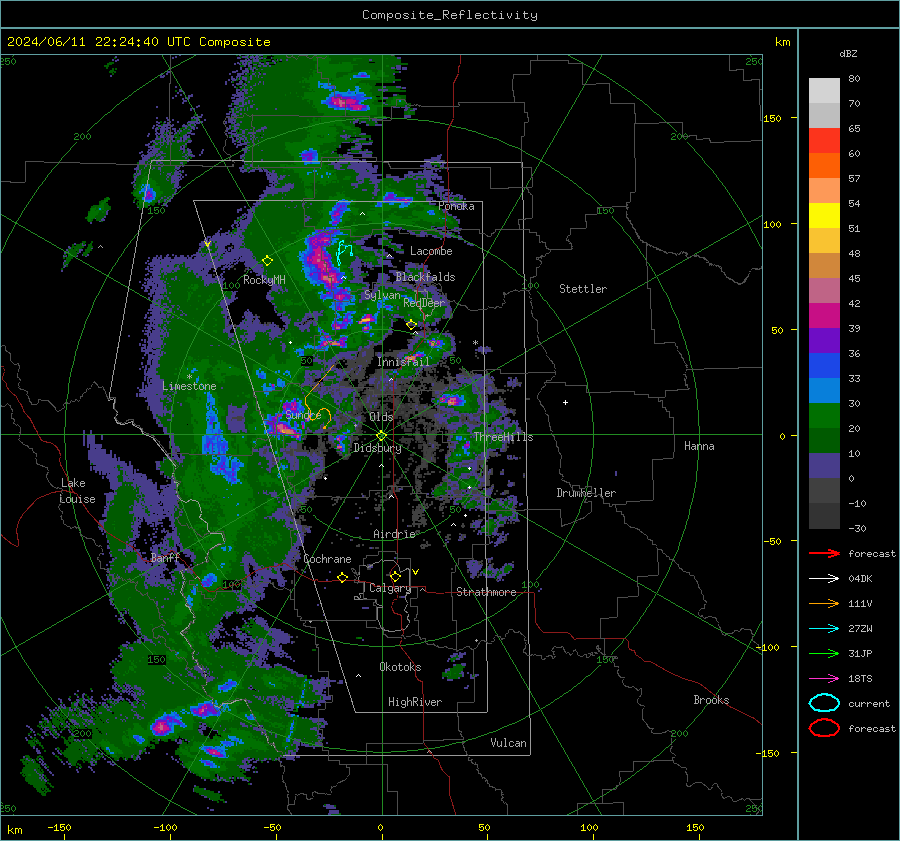Click the Didsbury town label
The image size is (900, 841).
(378, 448)
